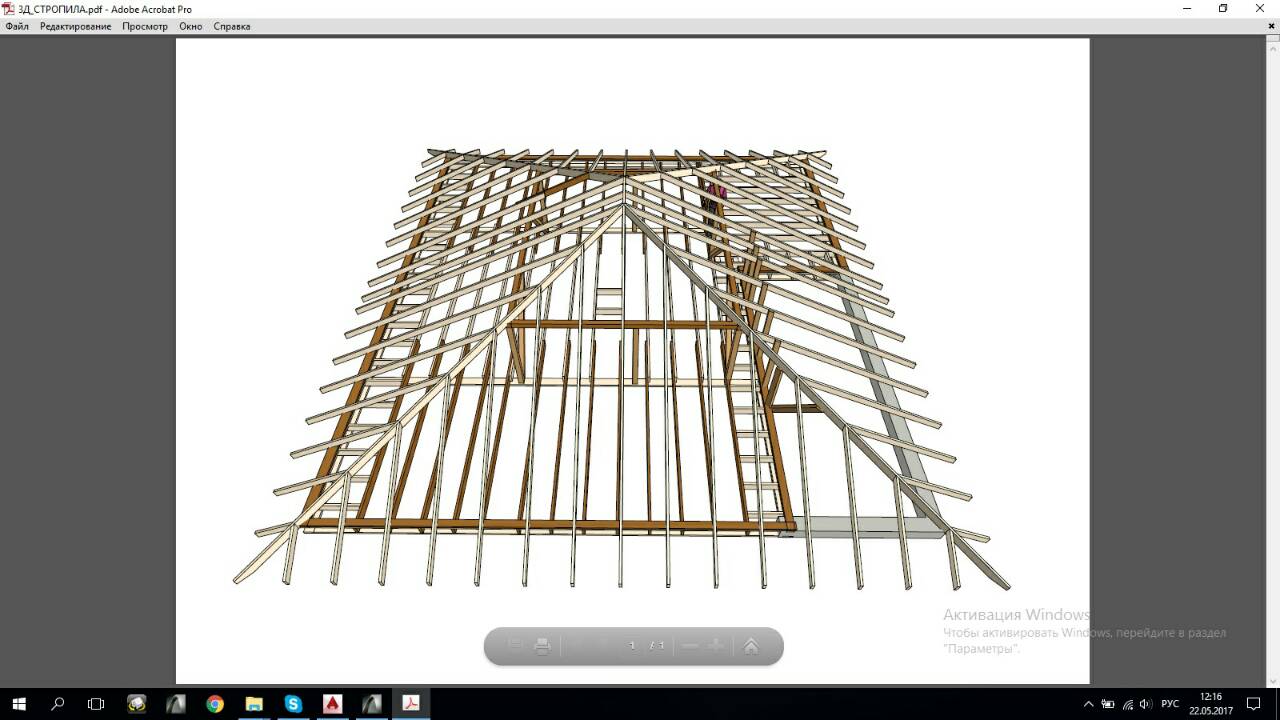The width and height of the screenshot is (1280, 720).
Task: Click the save icon in floating toolbar
Action: 515,646
